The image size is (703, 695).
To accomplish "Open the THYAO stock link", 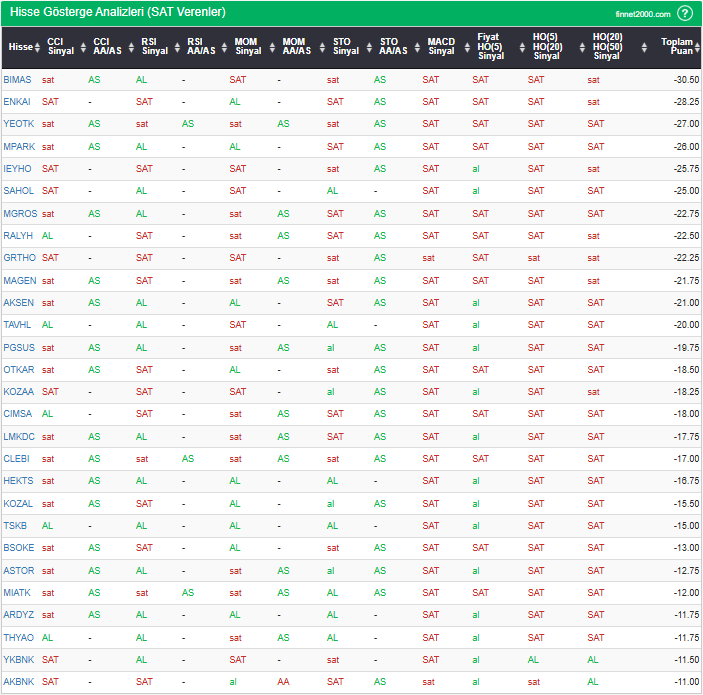I will (x=18, y=637).
